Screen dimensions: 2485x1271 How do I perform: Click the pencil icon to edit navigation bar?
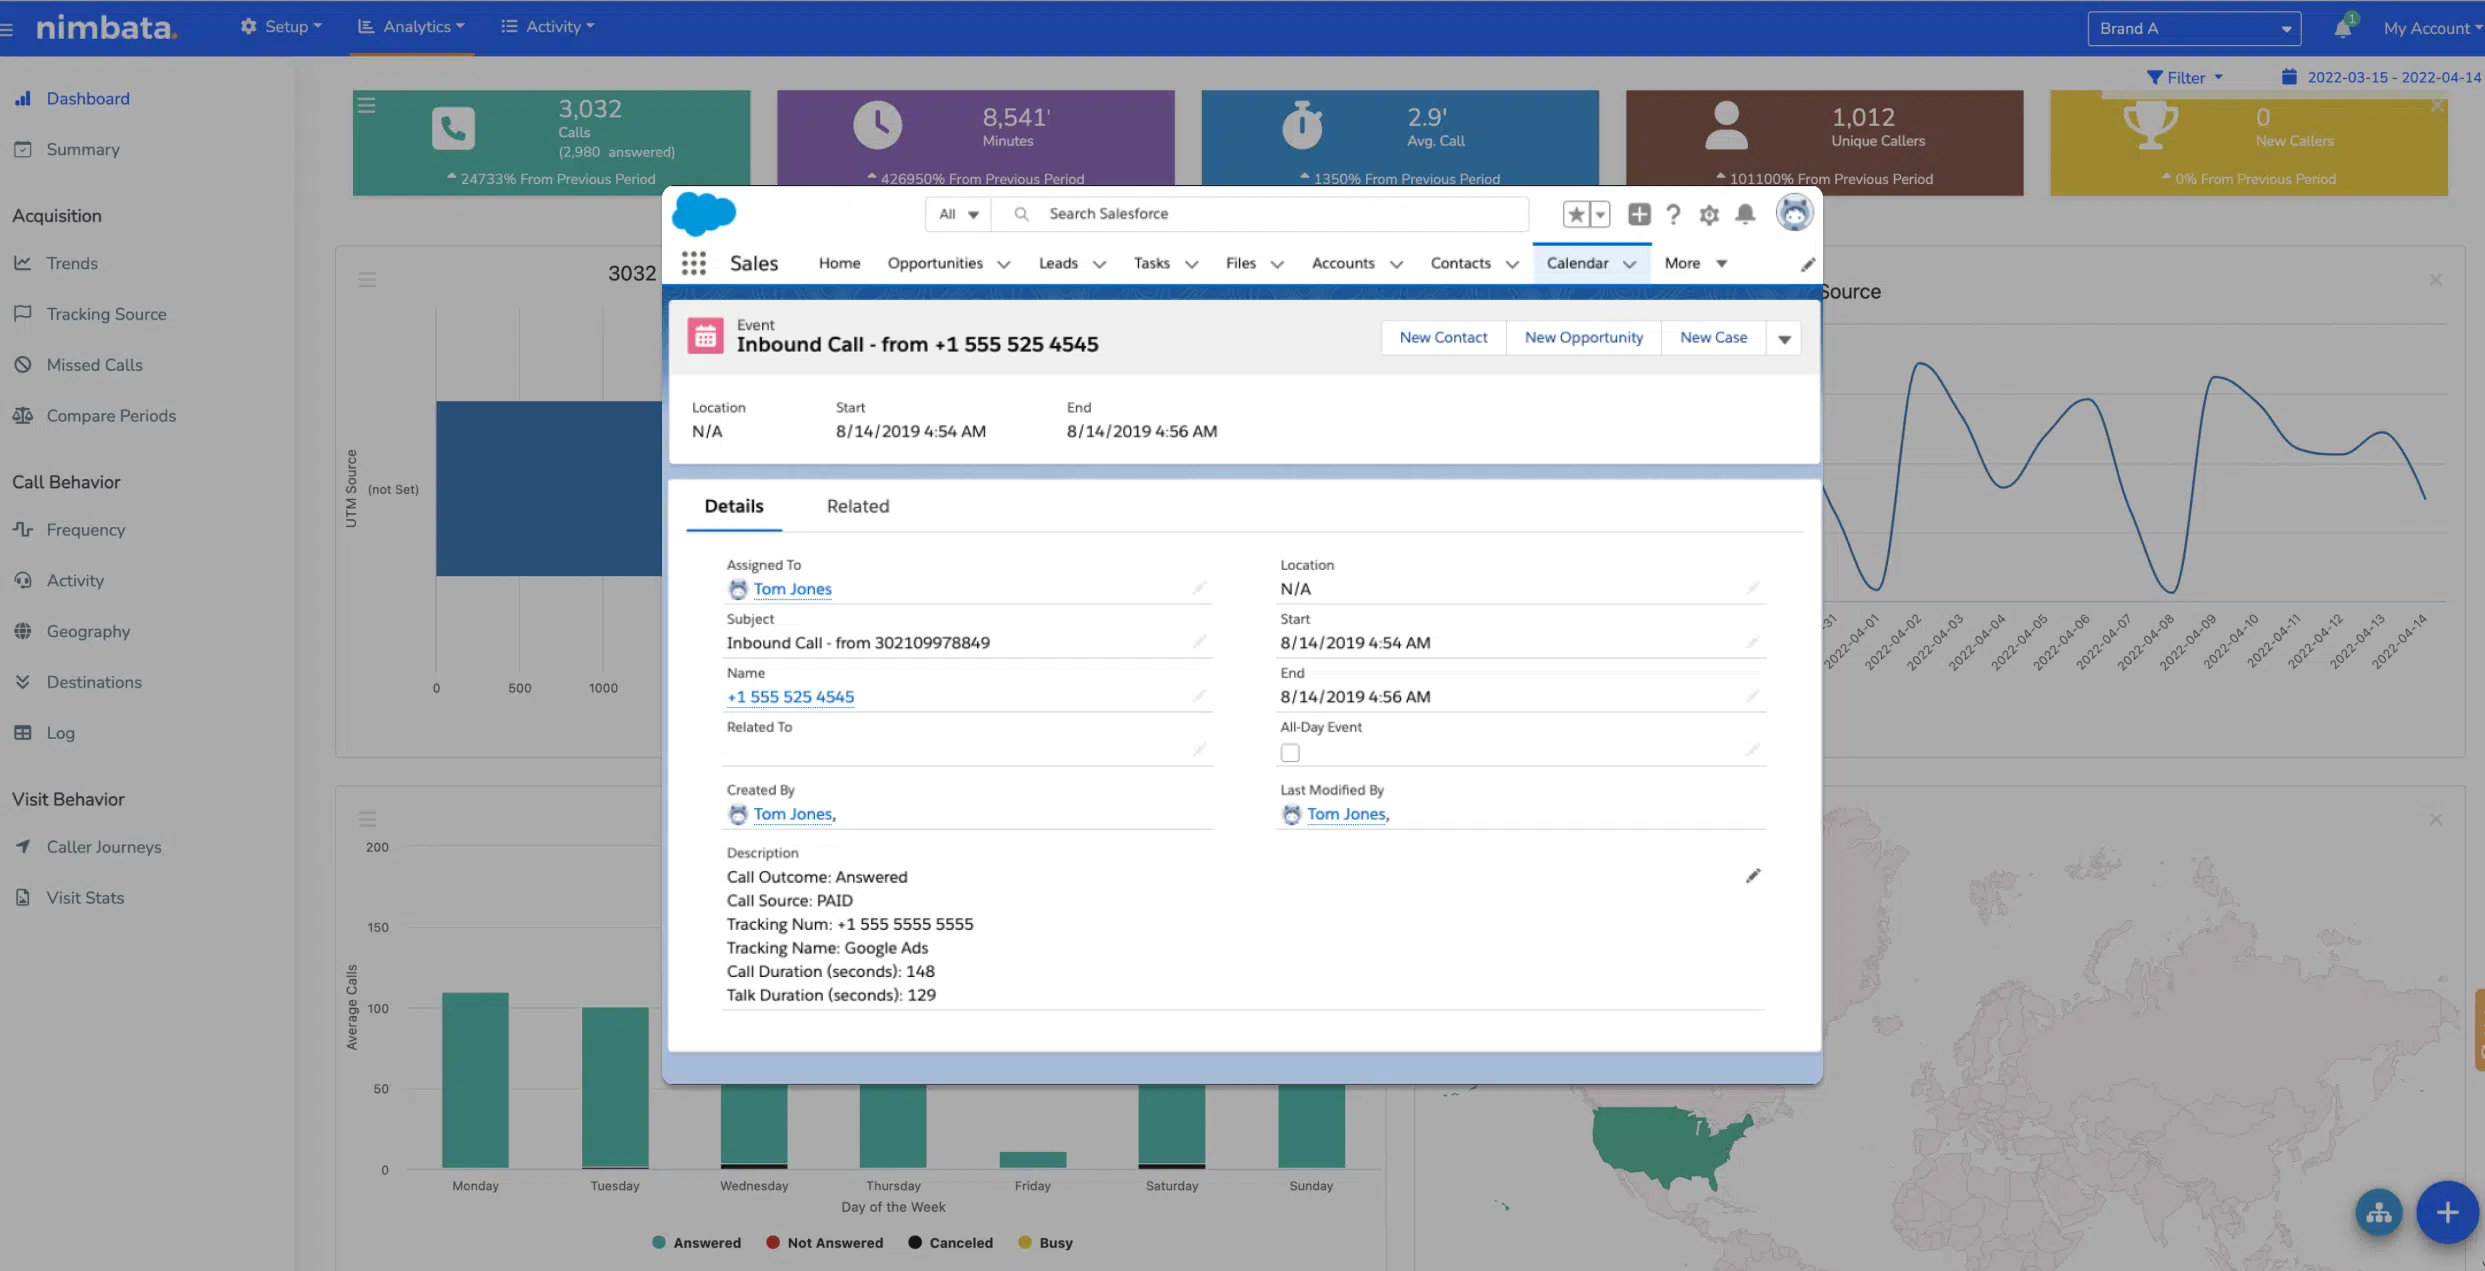pyautogui.click(x=1808, y=264)
